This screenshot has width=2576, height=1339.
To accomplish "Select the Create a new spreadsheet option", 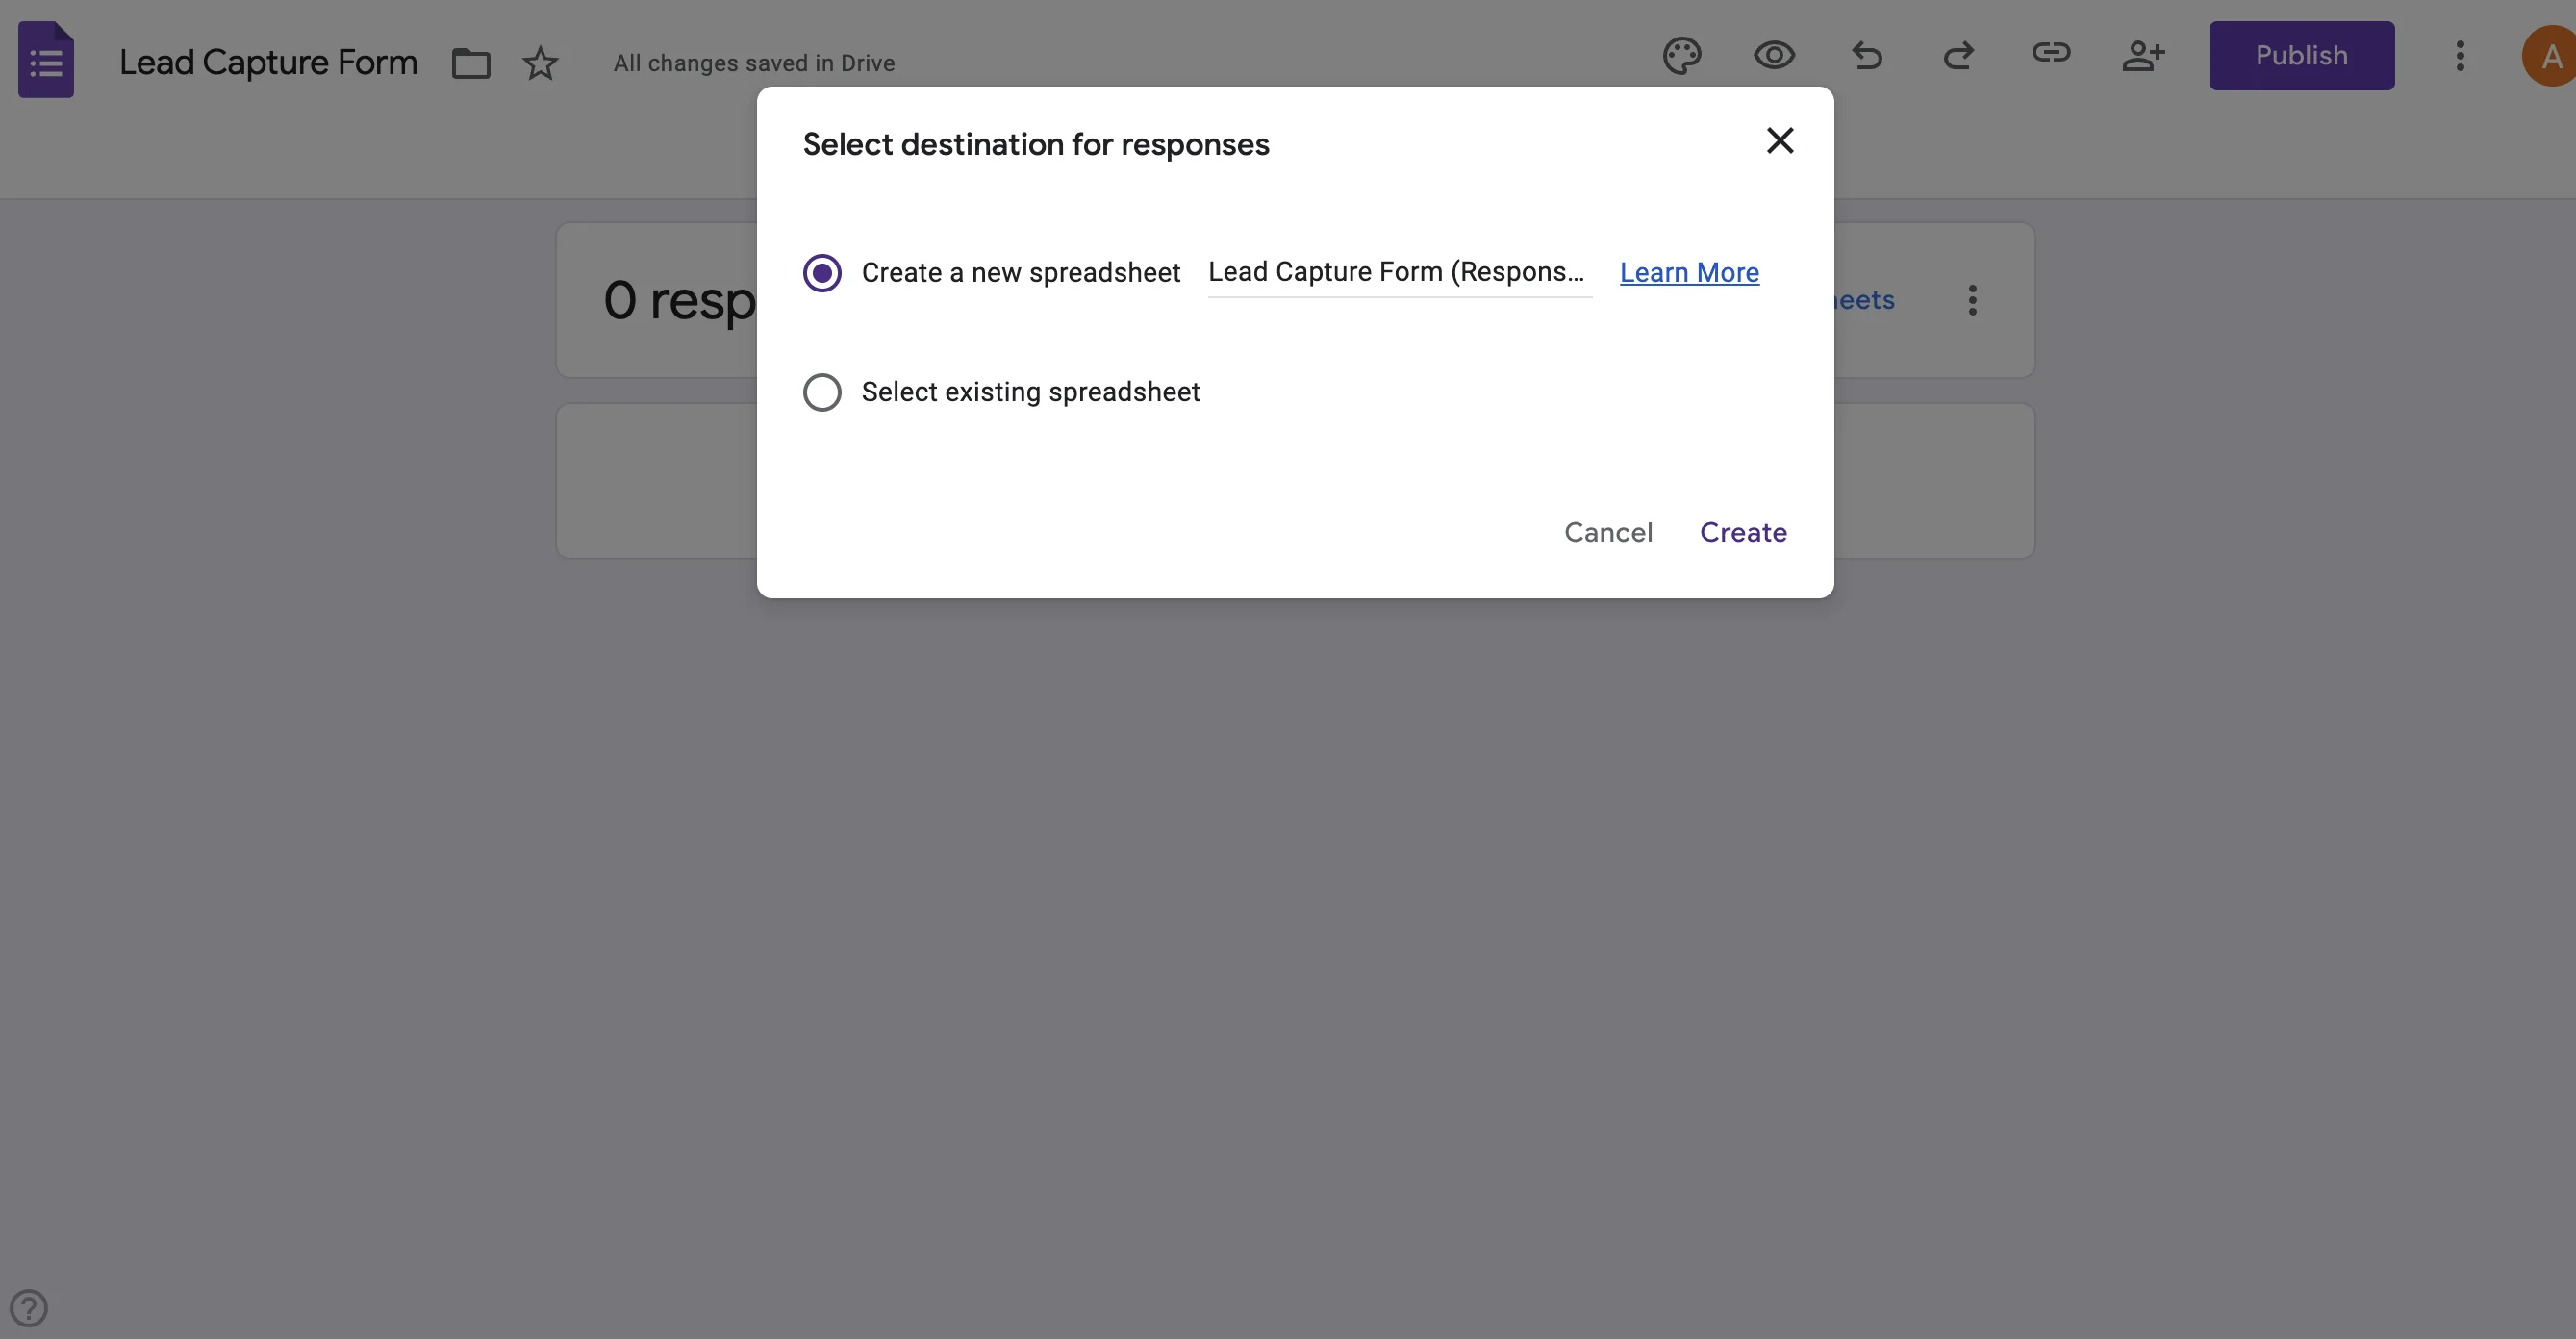I will click(821, 272).
